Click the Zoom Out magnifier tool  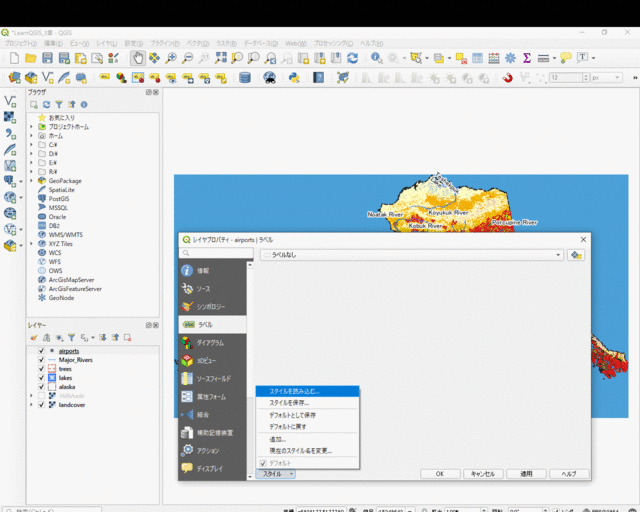tap(187, 58)
